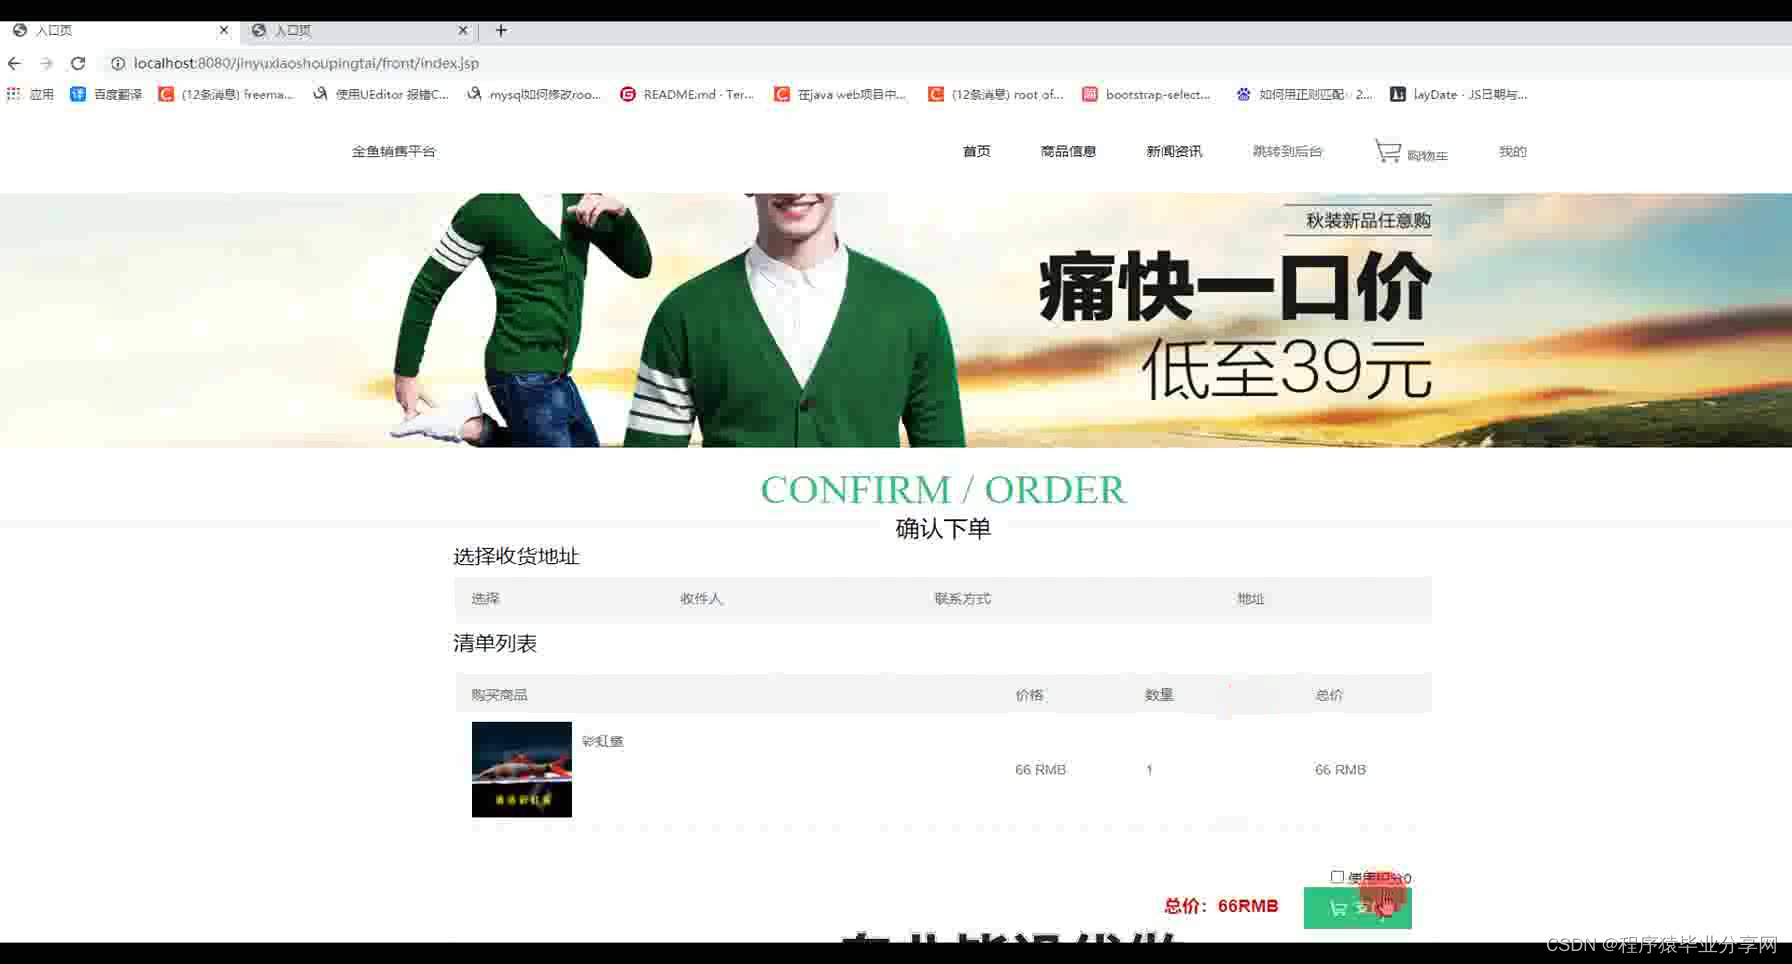Click the 彩虹鱼 product name

tap(602, 741)
